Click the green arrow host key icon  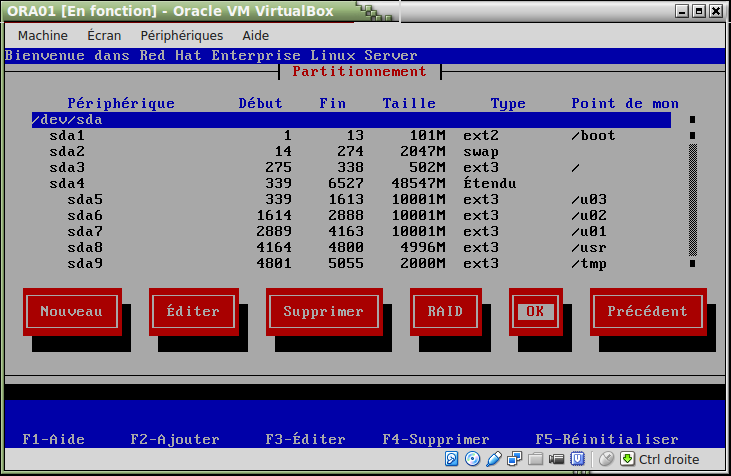[x=628, y=459]
